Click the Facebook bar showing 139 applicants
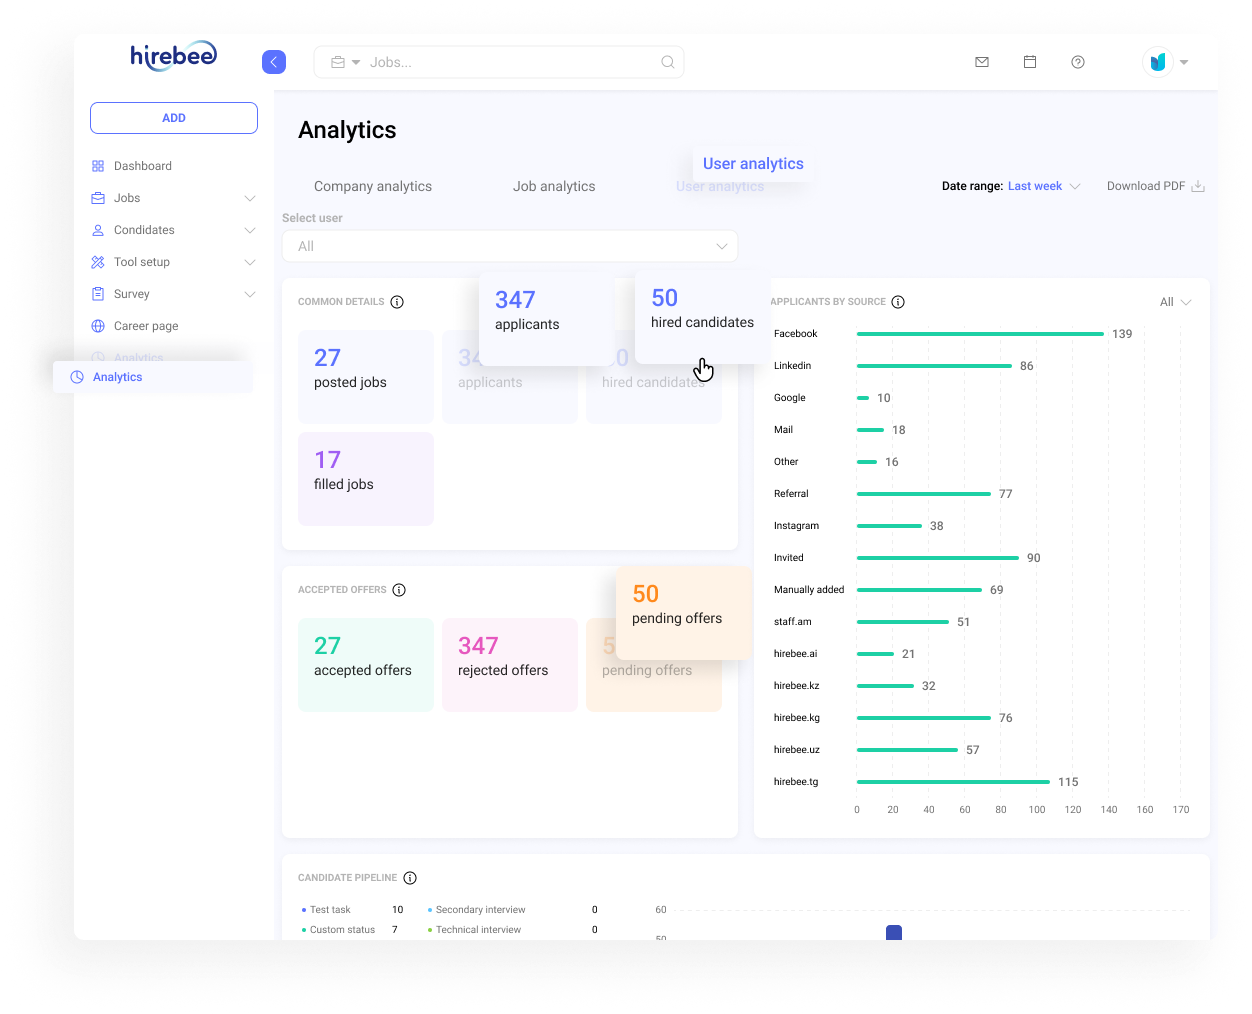Viewport: 1252px width, 1014px height. (x=980, y=333)
